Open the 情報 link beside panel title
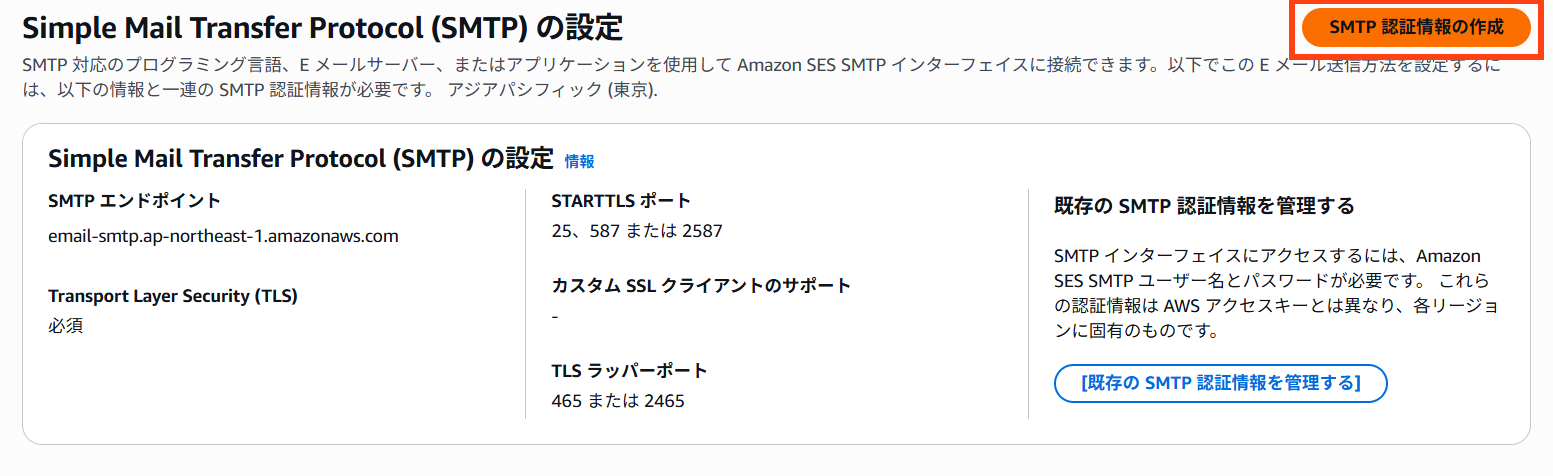1553x476 pixels. (579, 161)
